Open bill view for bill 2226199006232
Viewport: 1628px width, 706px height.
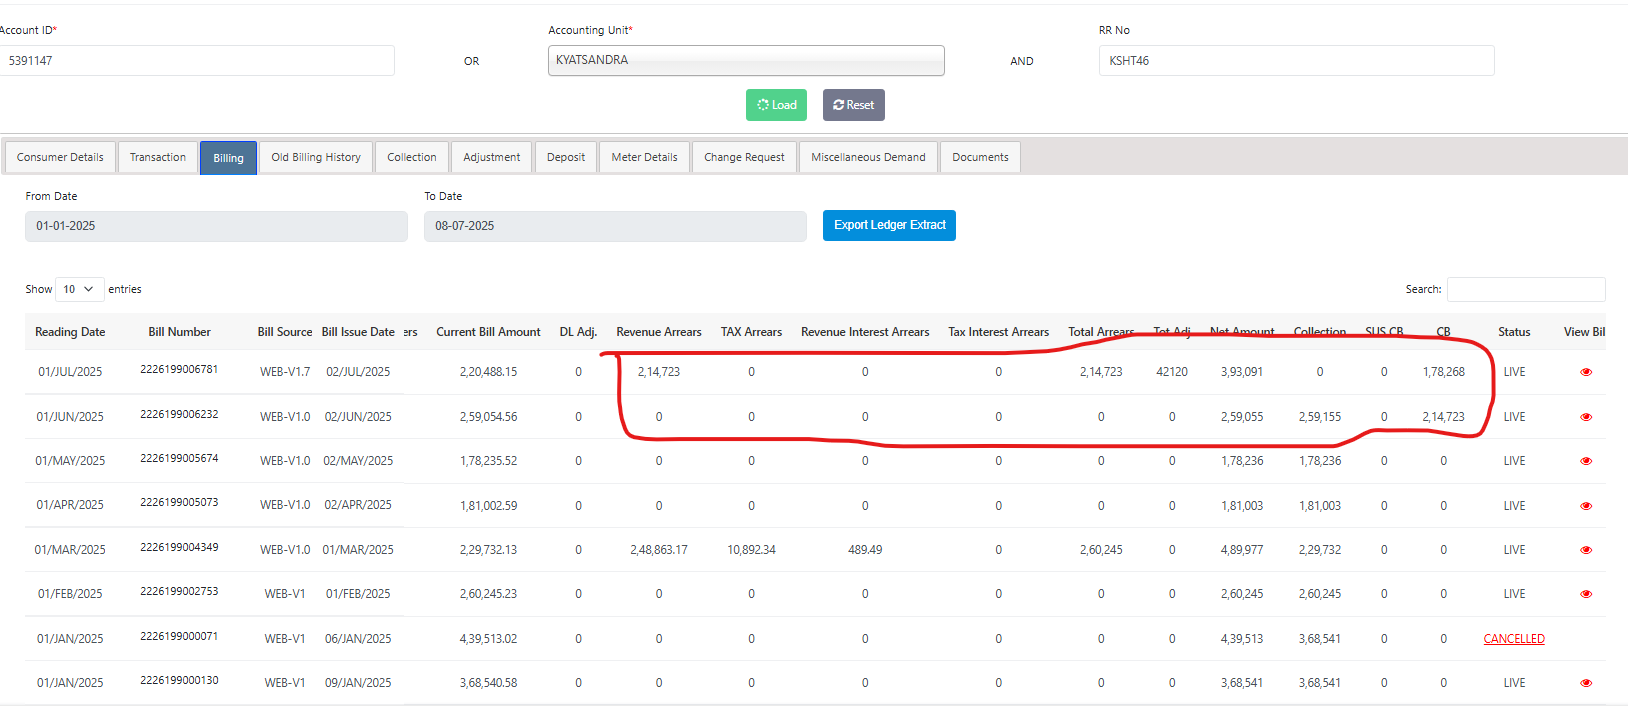[1585, 417]
